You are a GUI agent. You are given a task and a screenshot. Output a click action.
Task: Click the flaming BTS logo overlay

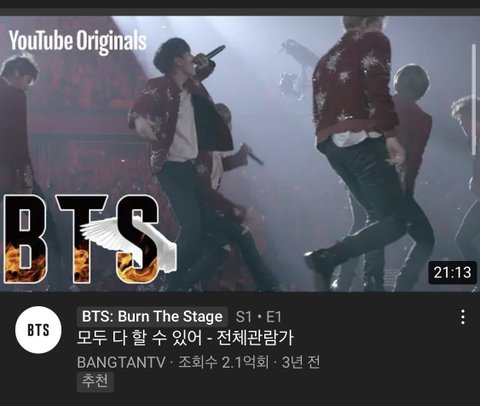89,239
